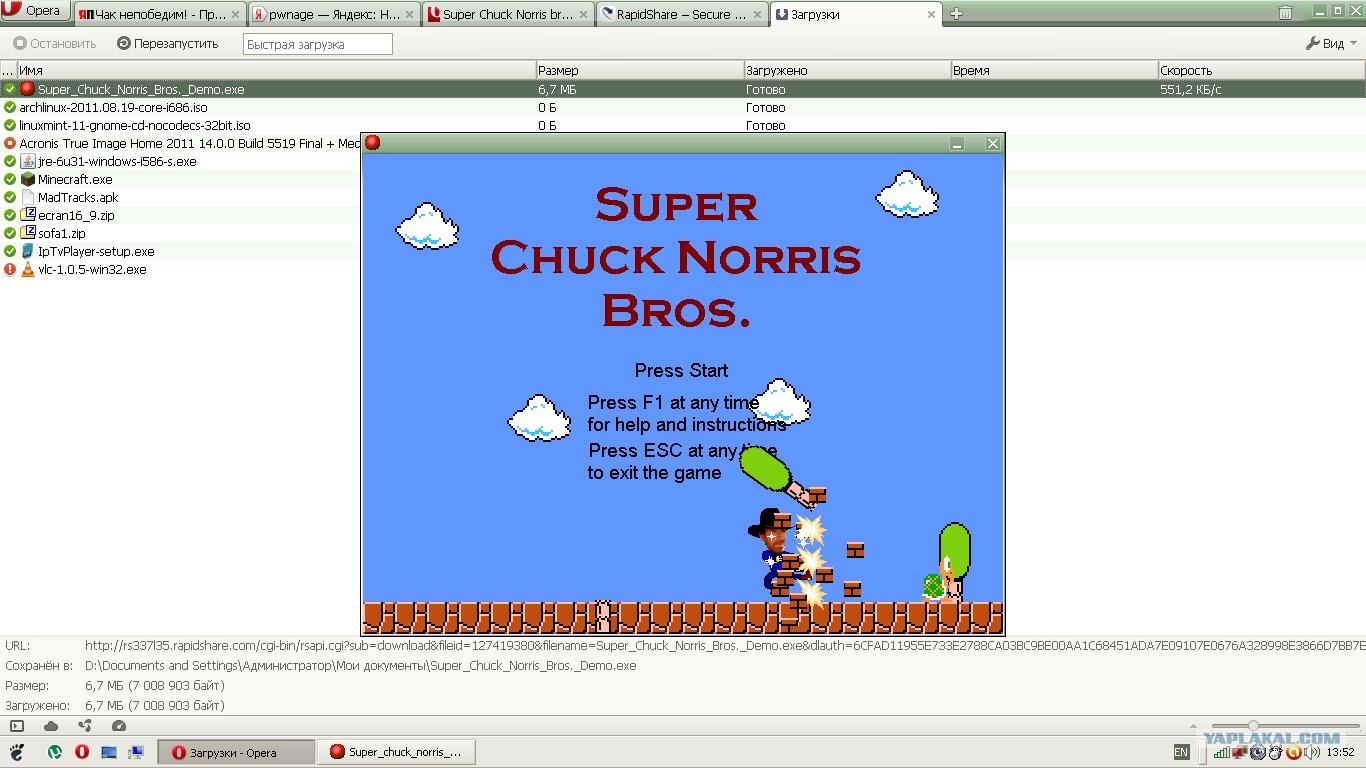Click the 'Сохранён в' file path text
Image resolution: width=1366 pixels, height=768 pixels.
click(360, 666)
